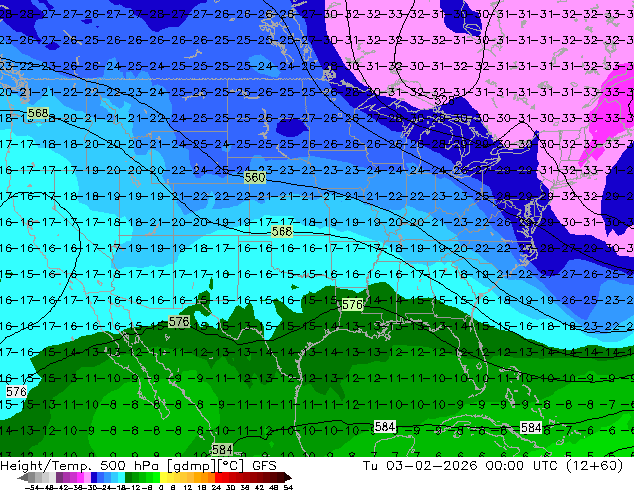Click the gray left arrow end of legend
This screenshot has height=490, width=634.
pos(23,478)
